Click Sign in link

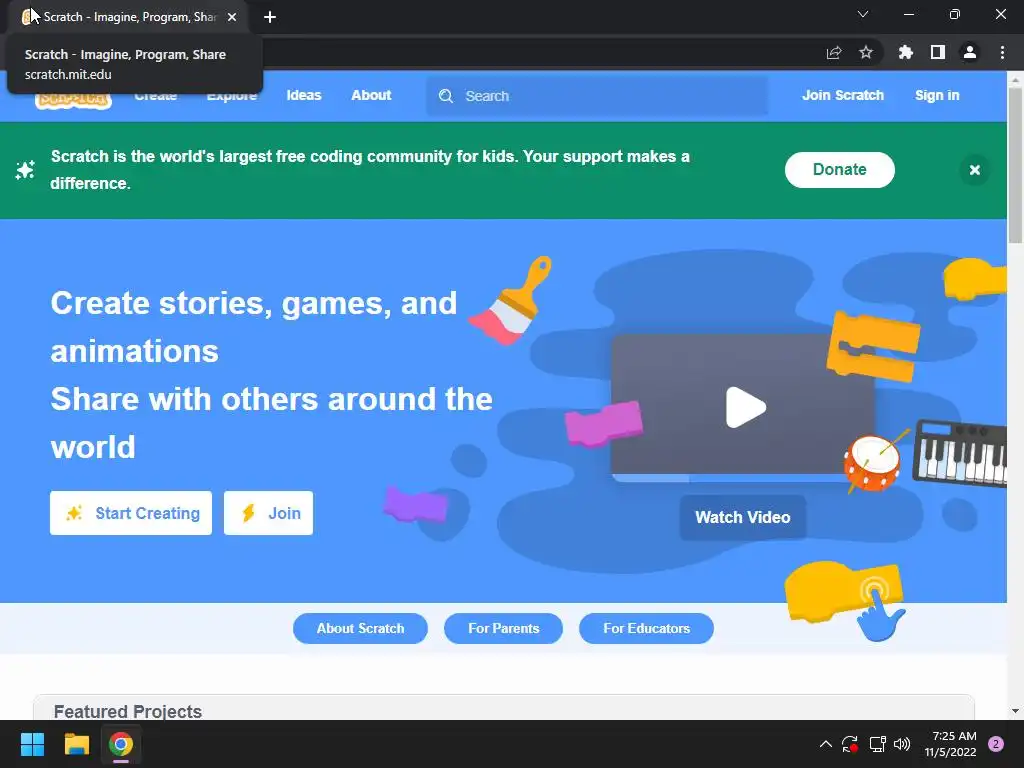tap(937, 95)
